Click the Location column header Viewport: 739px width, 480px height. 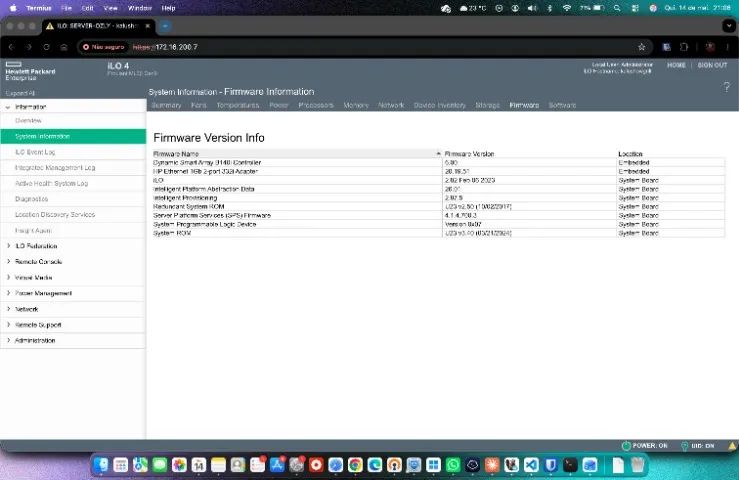pyautogui.click(x=671, y=154)
